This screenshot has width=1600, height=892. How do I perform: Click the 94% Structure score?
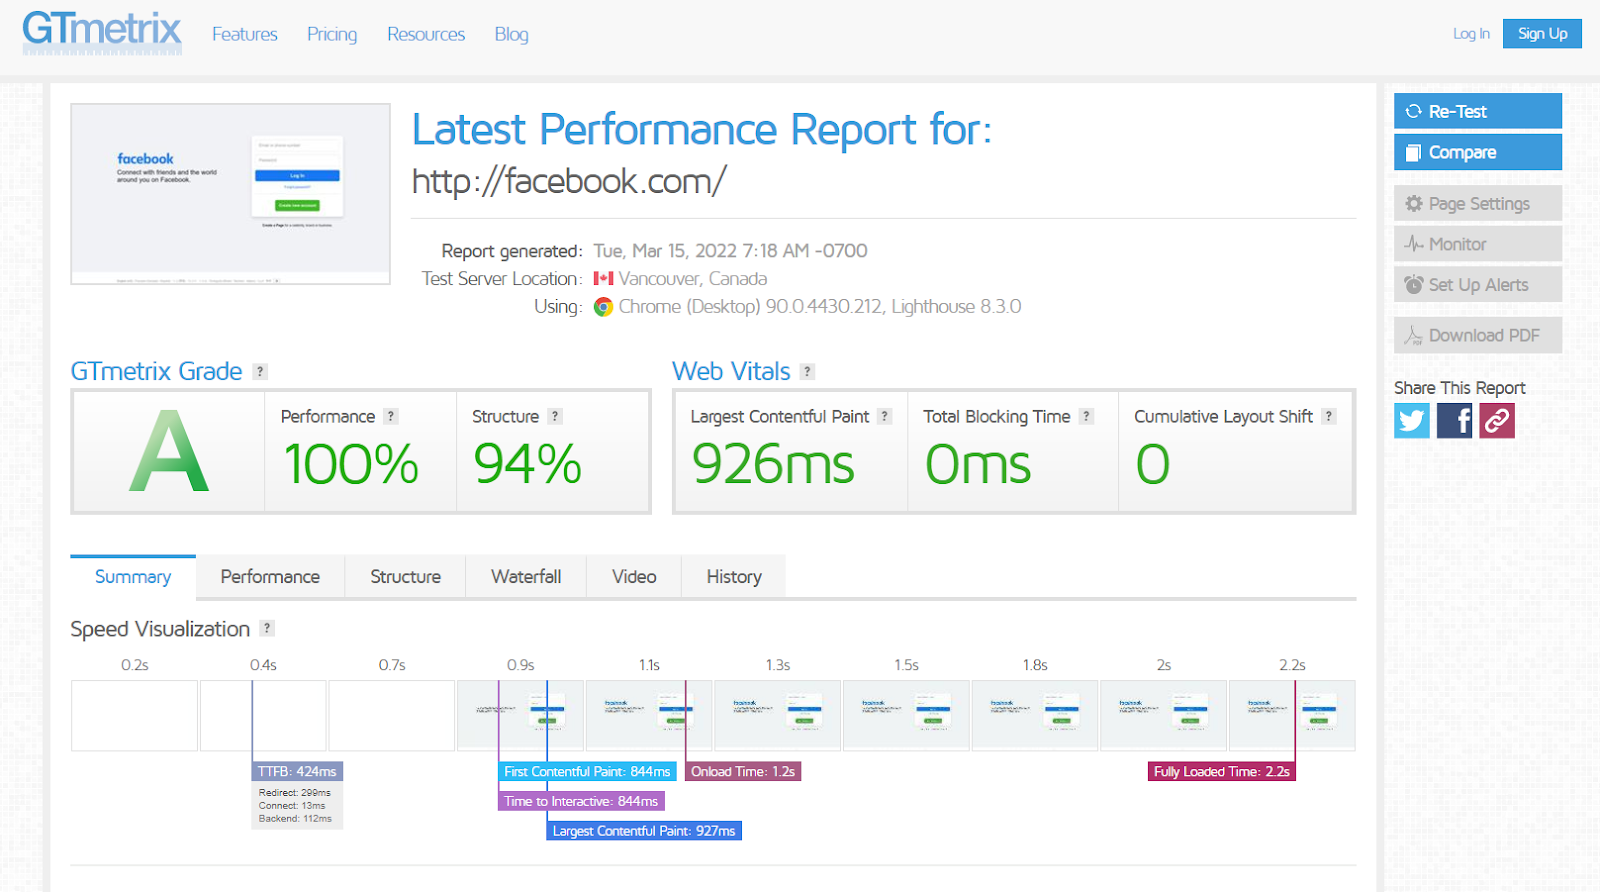527,464
